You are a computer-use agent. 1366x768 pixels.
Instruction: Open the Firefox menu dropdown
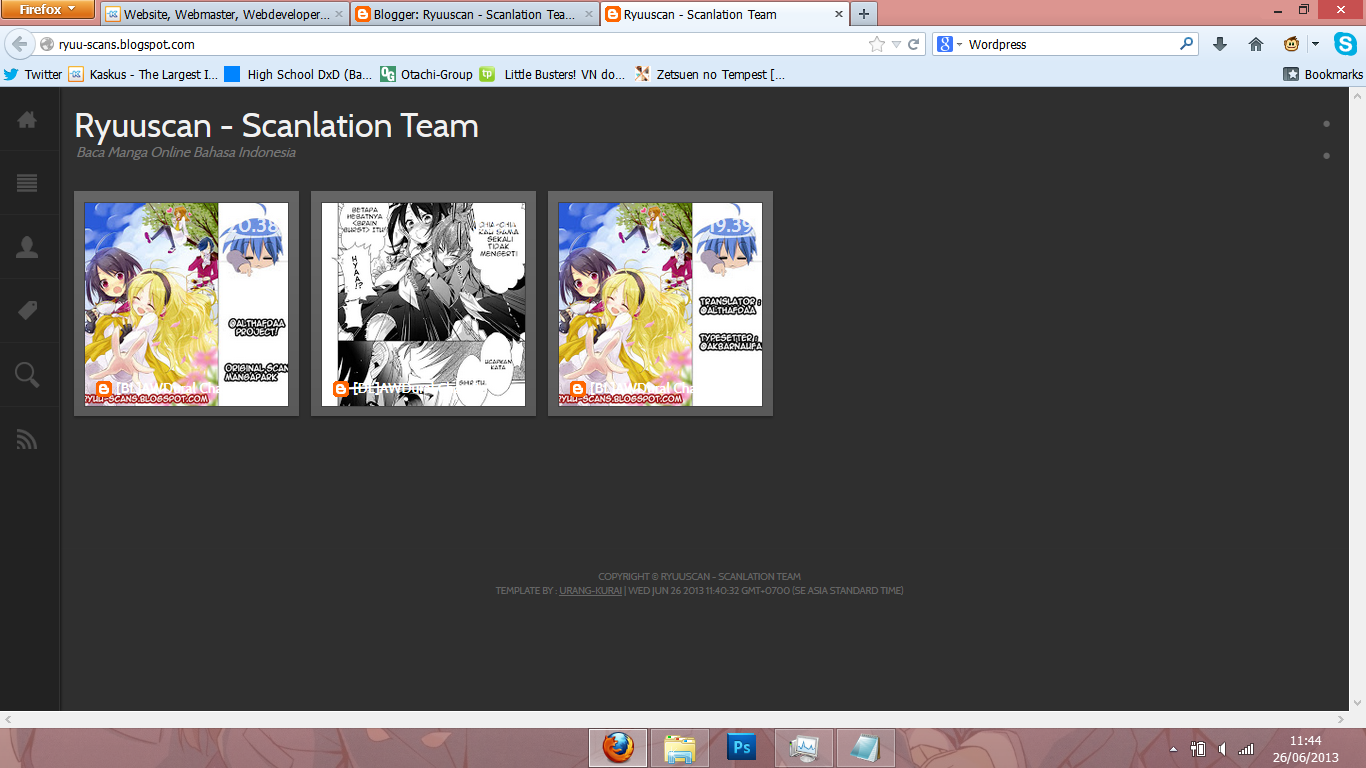click(47, 10)
